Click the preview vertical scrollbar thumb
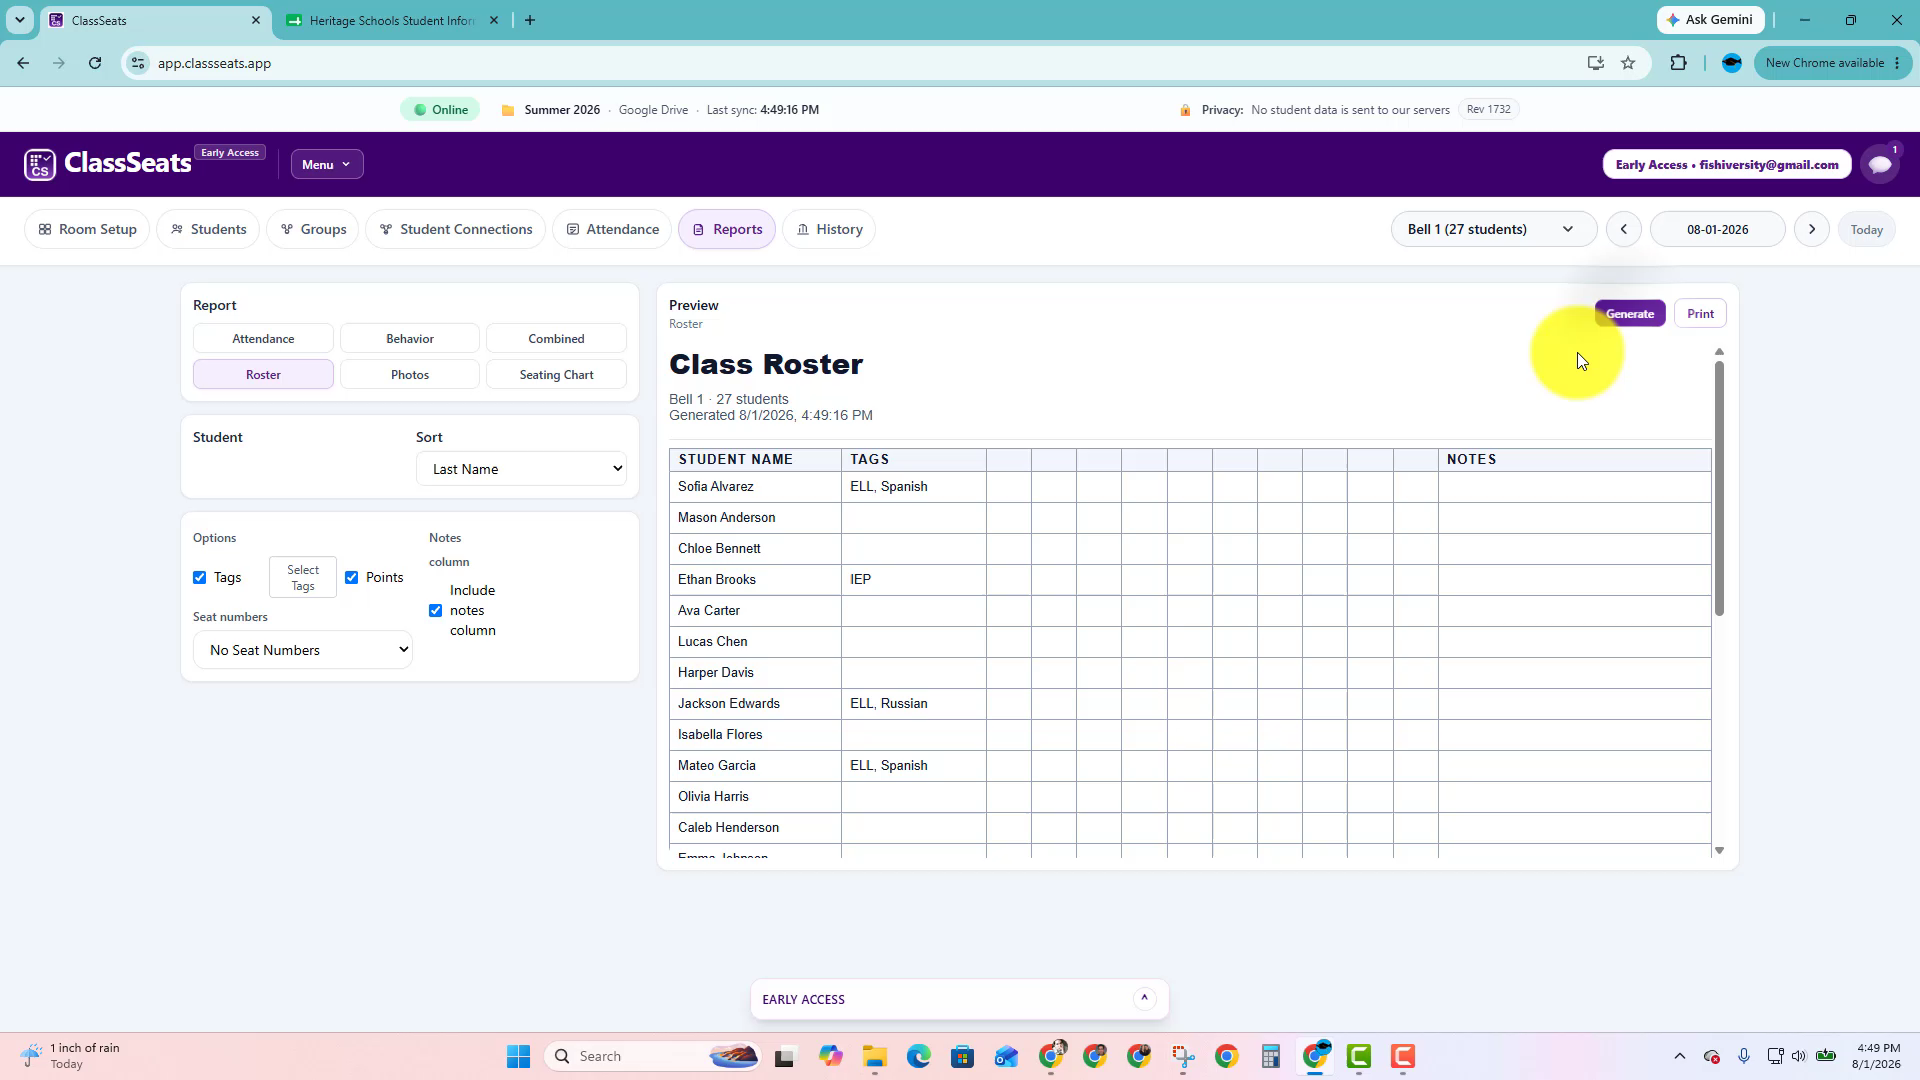 [x=1719, y=488]
